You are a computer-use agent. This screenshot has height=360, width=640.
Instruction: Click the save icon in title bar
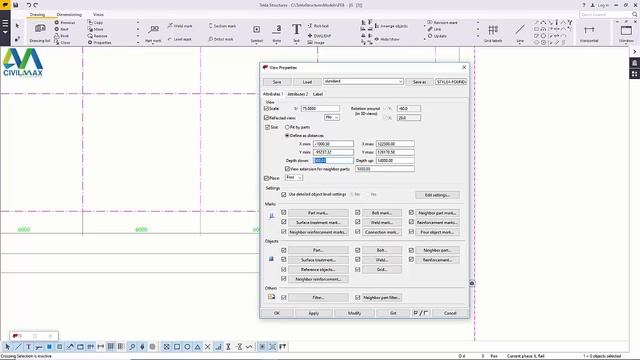pyautogui.click(x=16, y=5)
